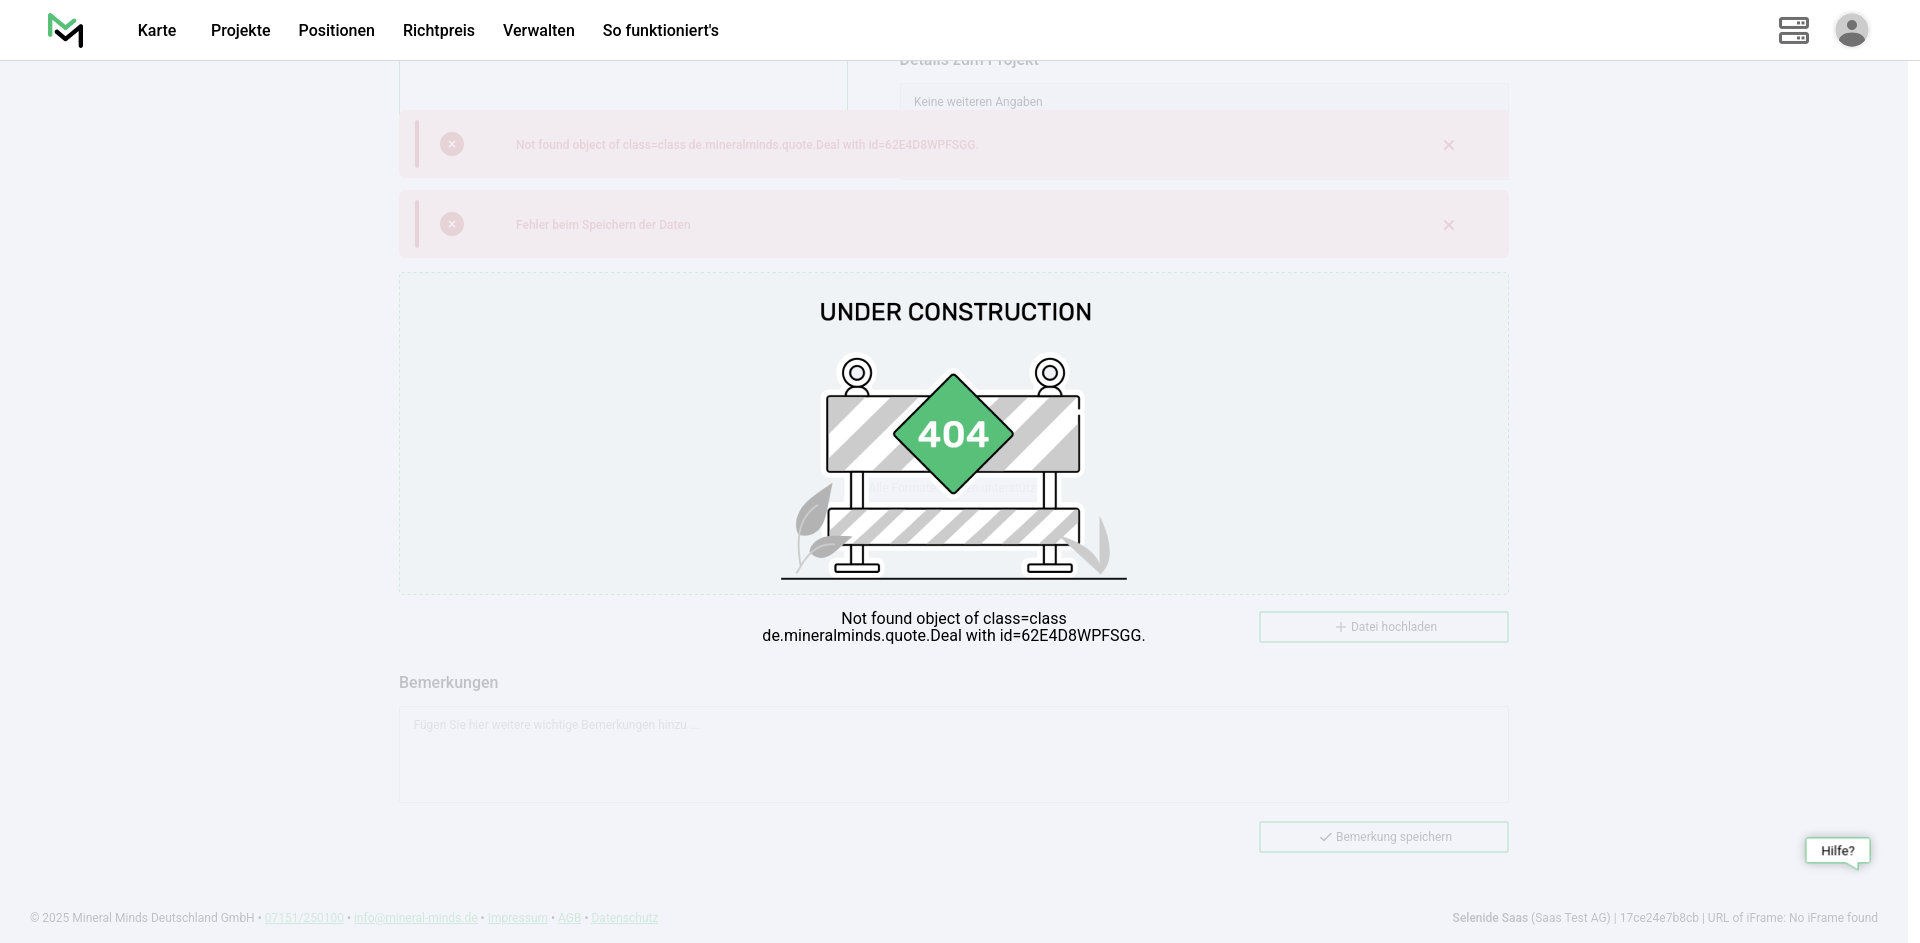Click the Mineral Minds logo
This screenshot has height=943, width=1920.
(66, 30)
